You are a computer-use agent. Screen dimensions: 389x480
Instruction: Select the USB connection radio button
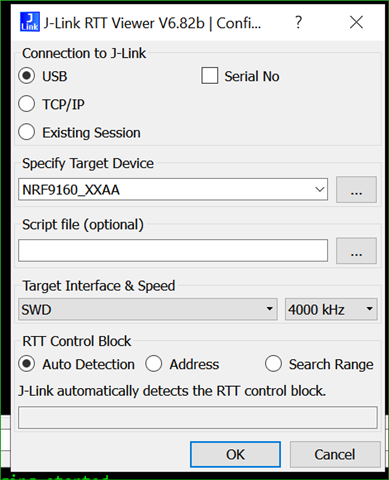[x=27, y=76]
